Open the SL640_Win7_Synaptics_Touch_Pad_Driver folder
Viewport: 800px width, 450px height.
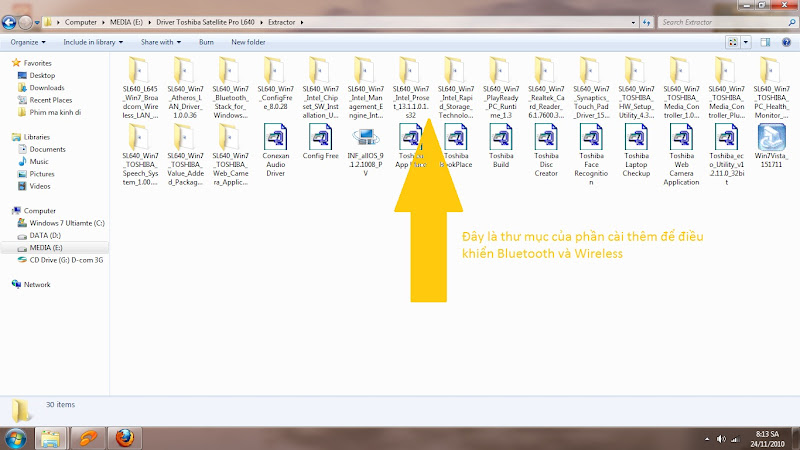pyautogui.click(x=591, y=88)
